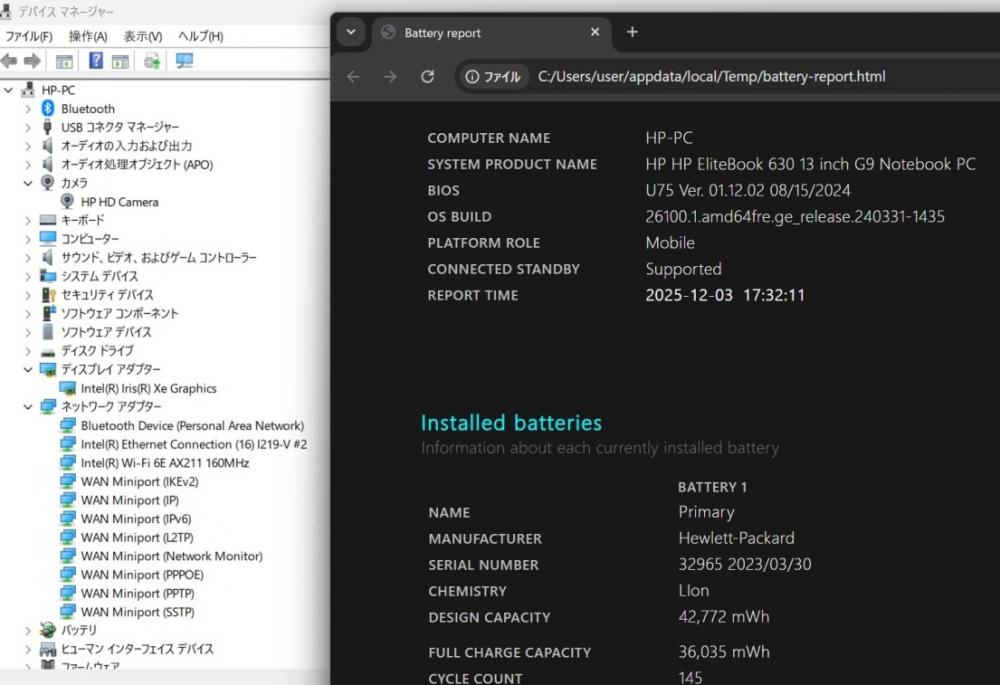Collapse the カメラ category

click(x=28, y=183)
